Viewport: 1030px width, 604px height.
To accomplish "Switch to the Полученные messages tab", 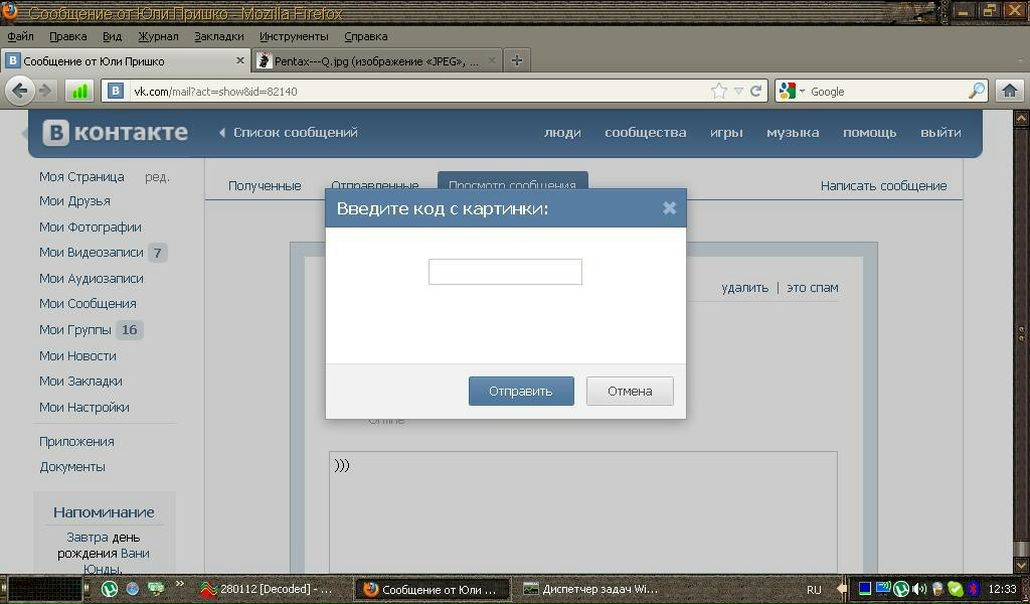I will click(264, 186).
